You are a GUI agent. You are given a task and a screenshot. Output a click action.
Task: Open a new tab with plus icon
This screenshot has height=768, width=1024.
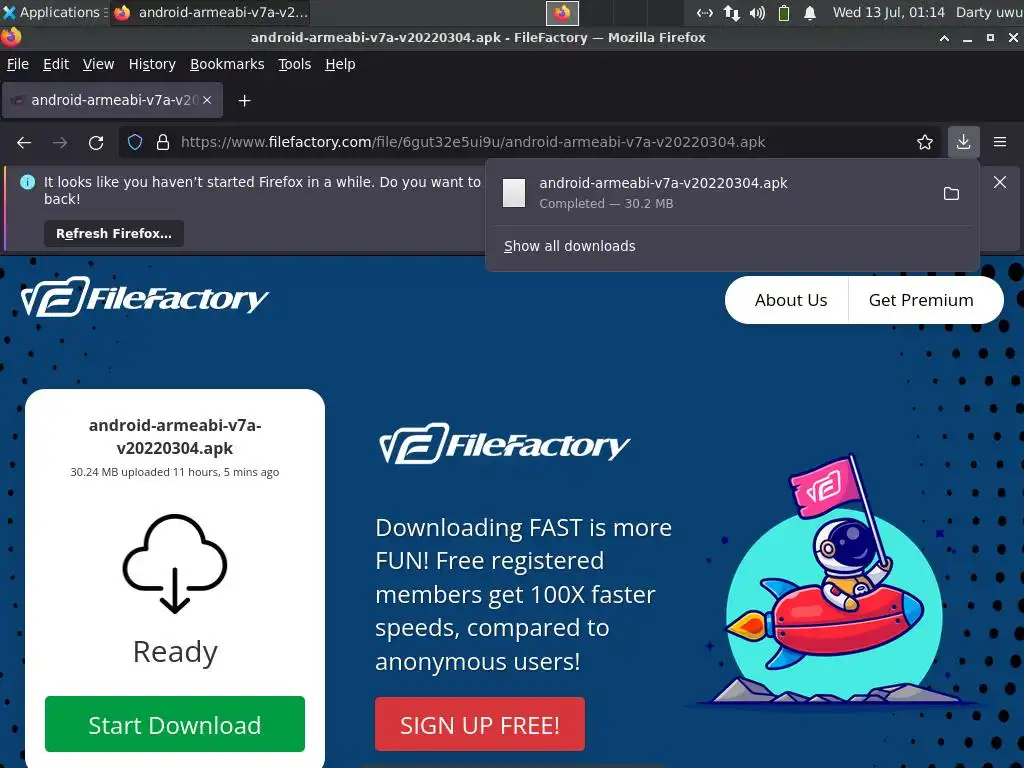point(244,101)
